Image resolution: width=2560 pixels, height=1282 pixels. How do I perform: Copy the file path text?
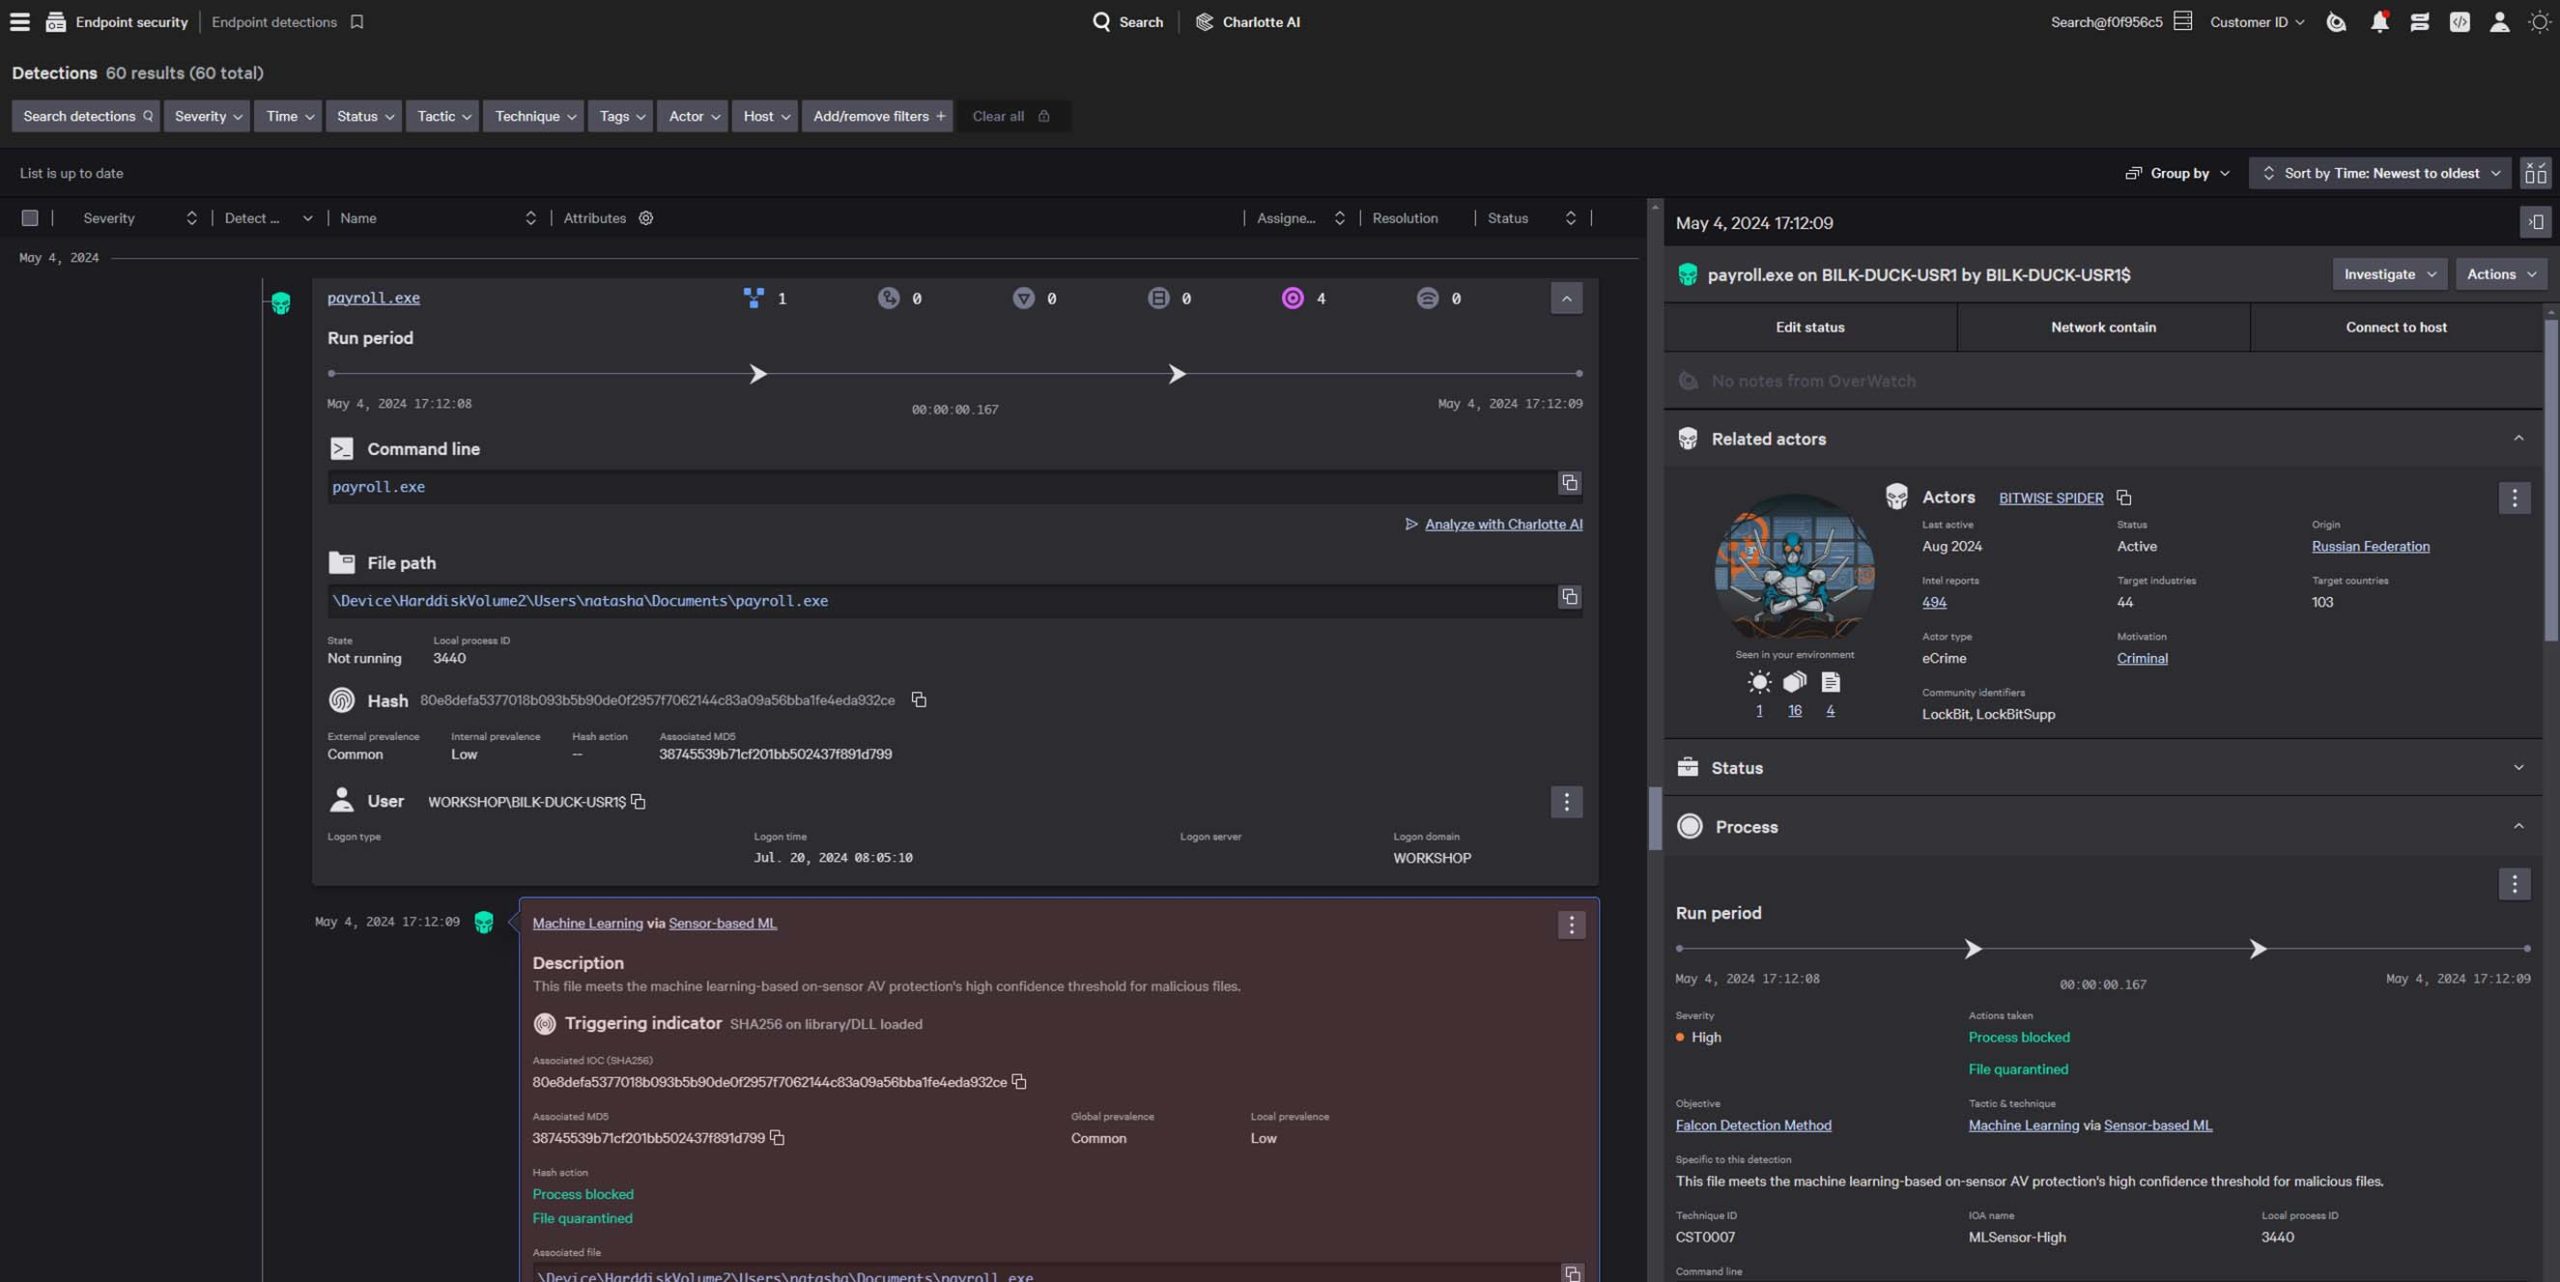pos(1569,597)
